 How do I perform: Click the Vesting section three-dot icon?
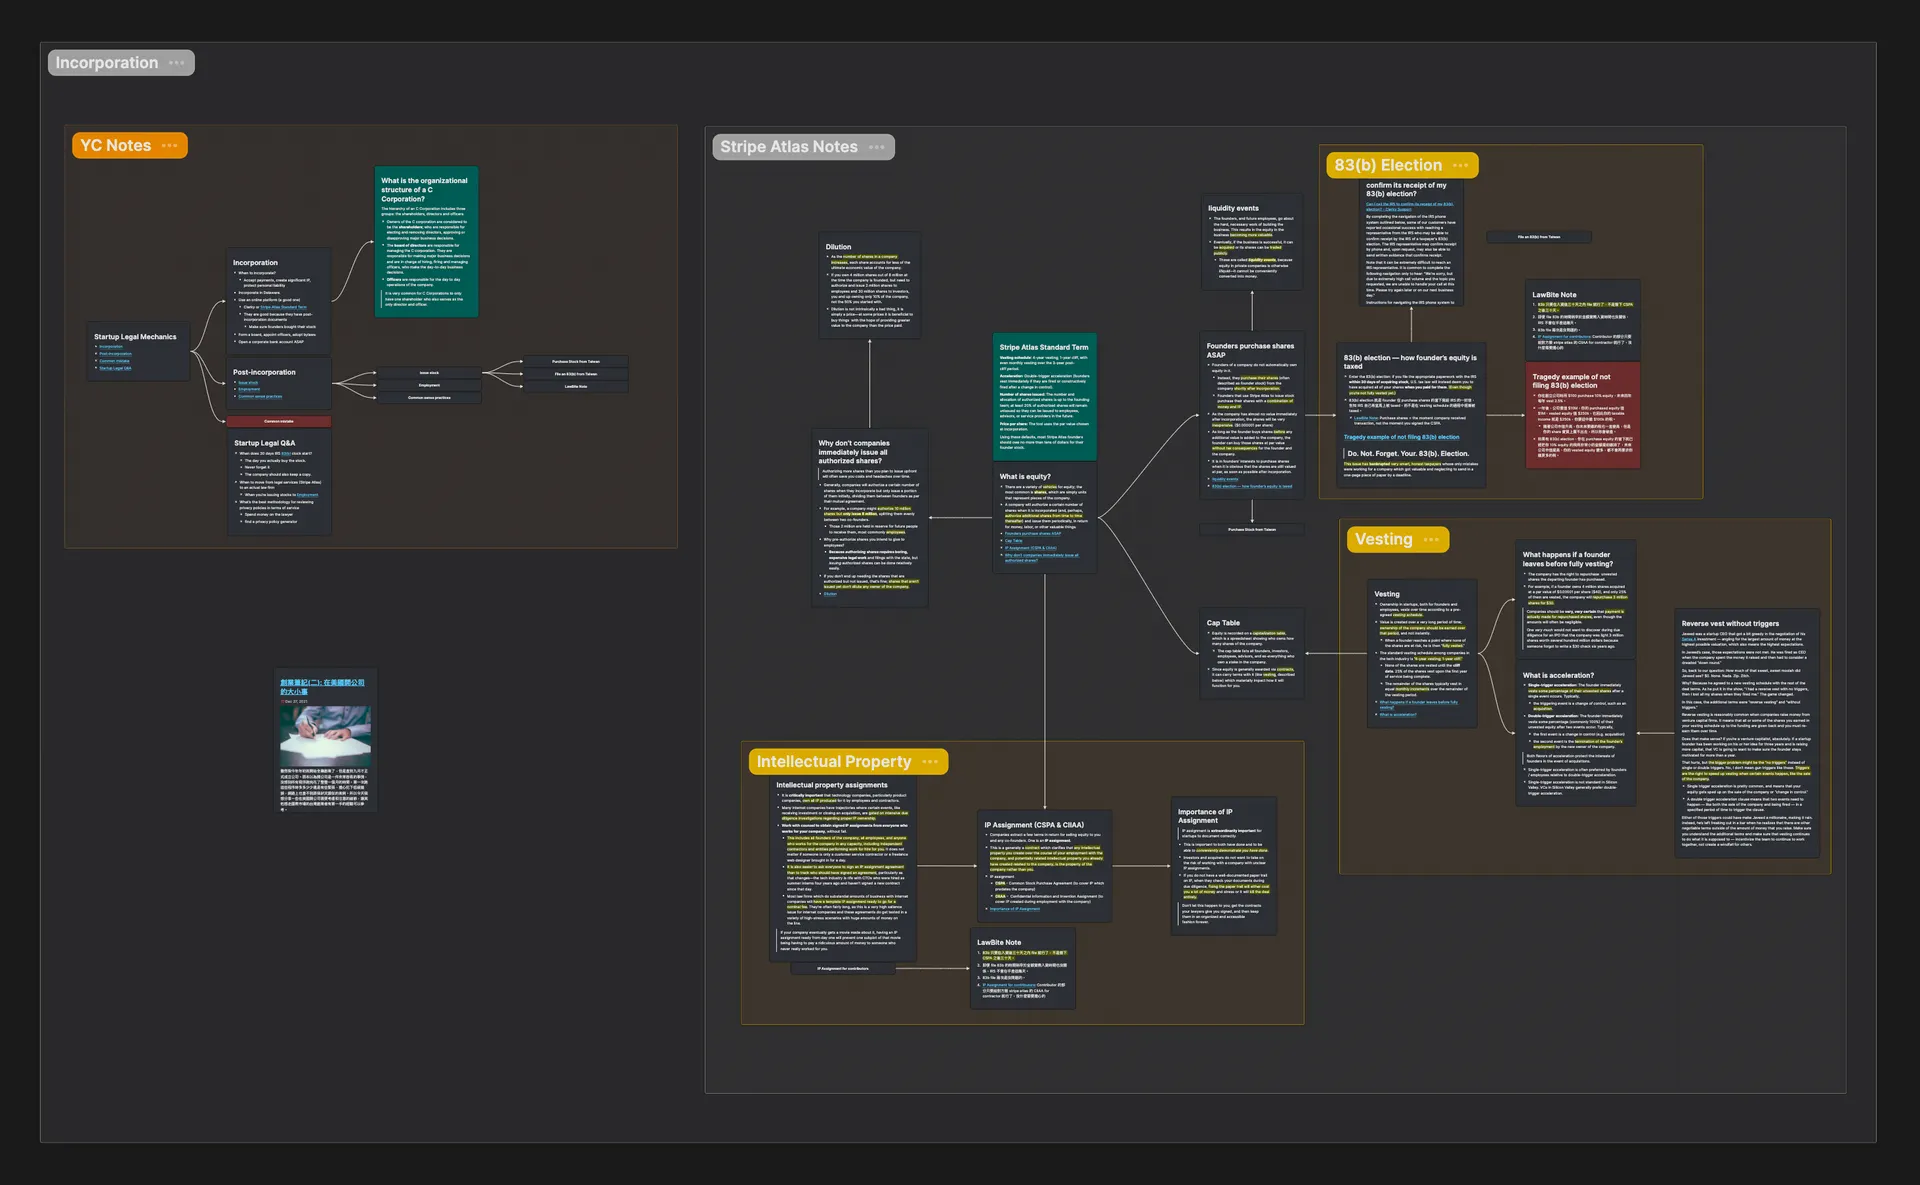point(1432,540)
